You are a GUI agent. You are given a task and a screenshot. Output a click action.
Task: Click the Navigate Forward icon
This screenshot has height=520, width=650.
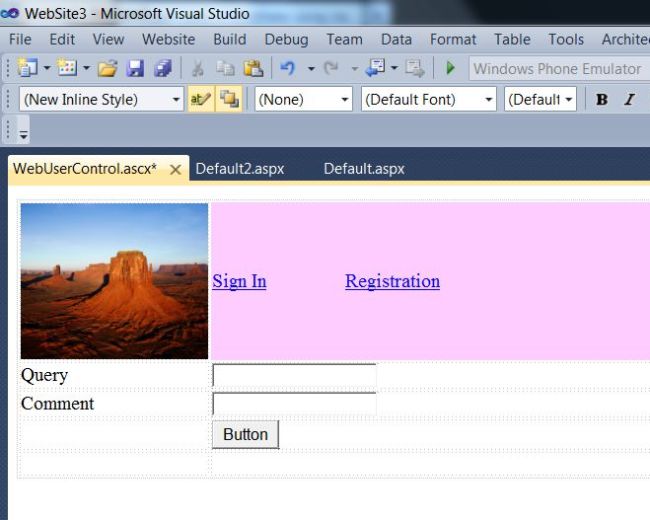pos(415,68)
